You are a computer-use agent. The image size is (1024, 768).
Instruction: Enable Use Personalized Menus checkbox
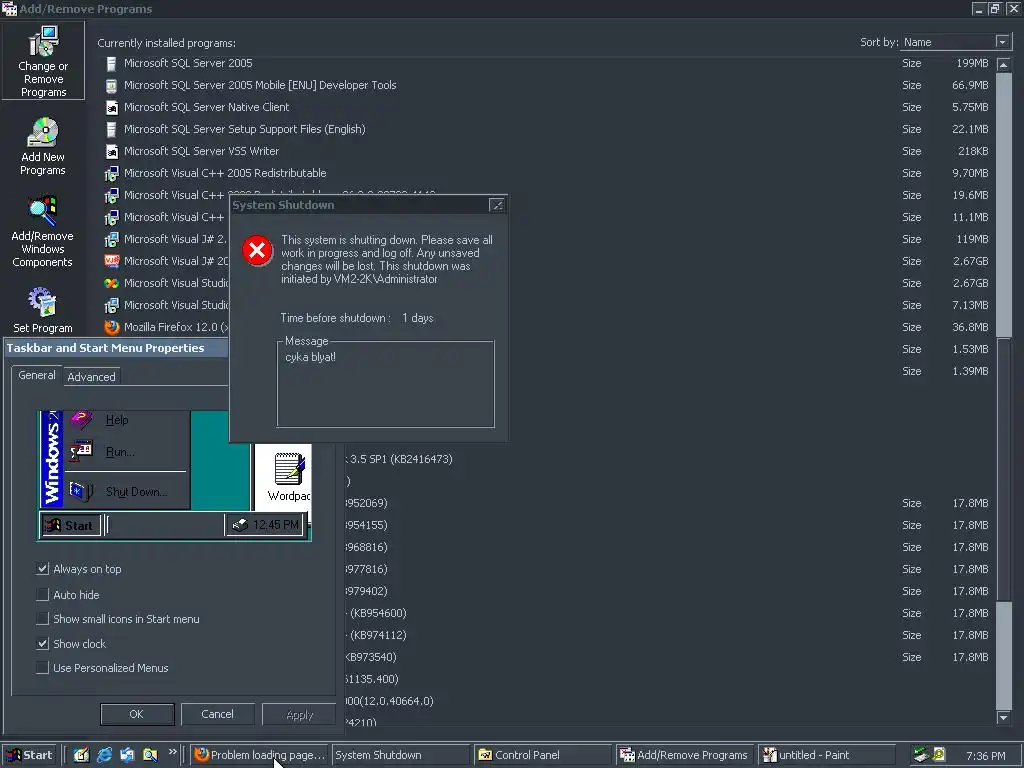(42, 667)
